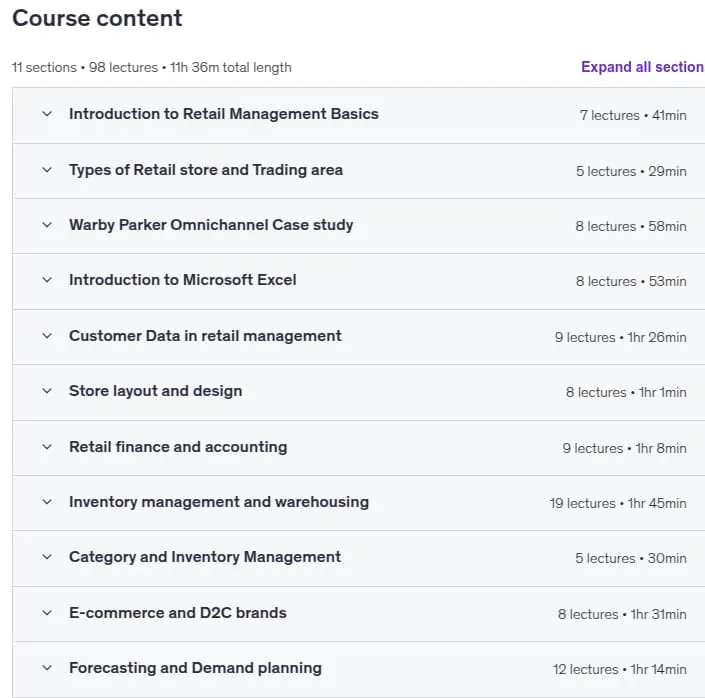Viewport: 705px width, 698px height.
Task: Select Store layout and design section title
Action: point(156,391)
